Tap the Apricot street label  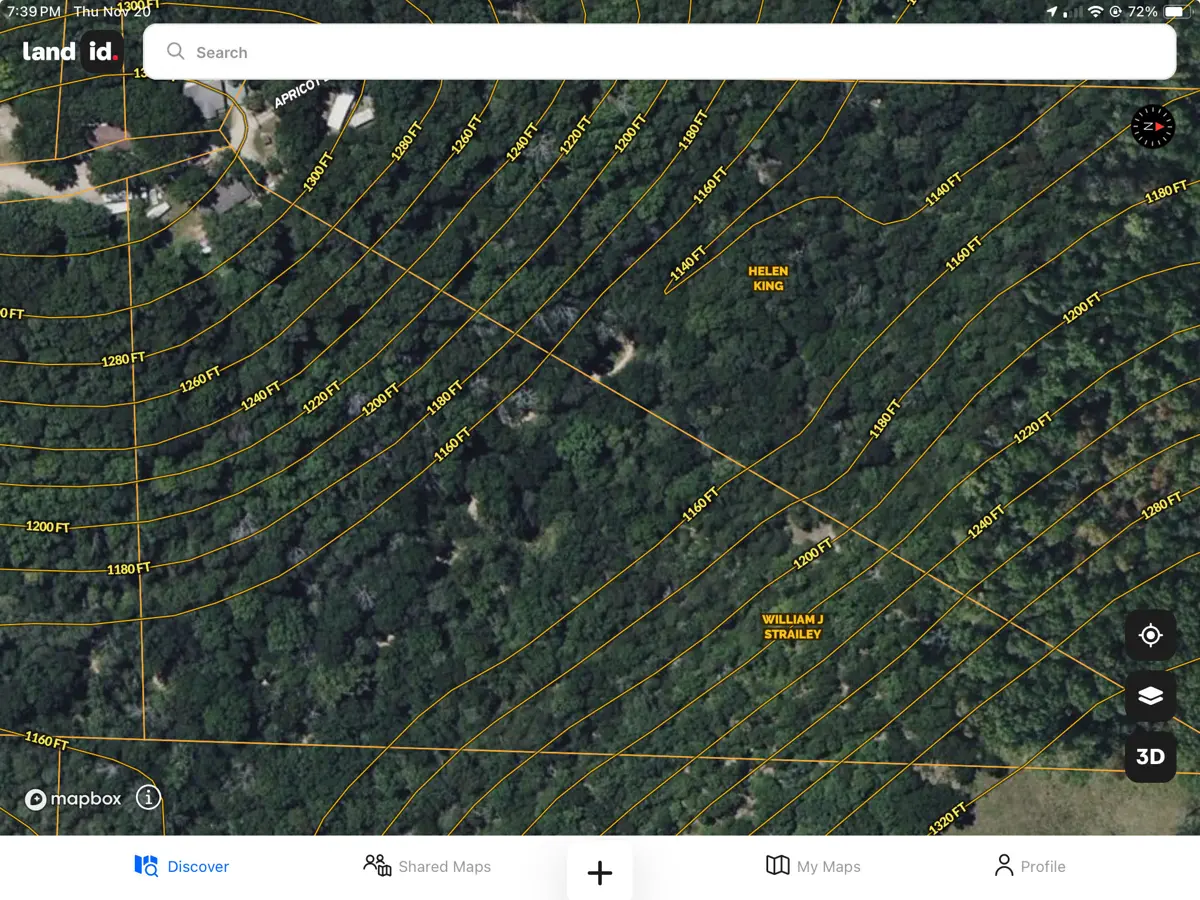pos(296,94)
